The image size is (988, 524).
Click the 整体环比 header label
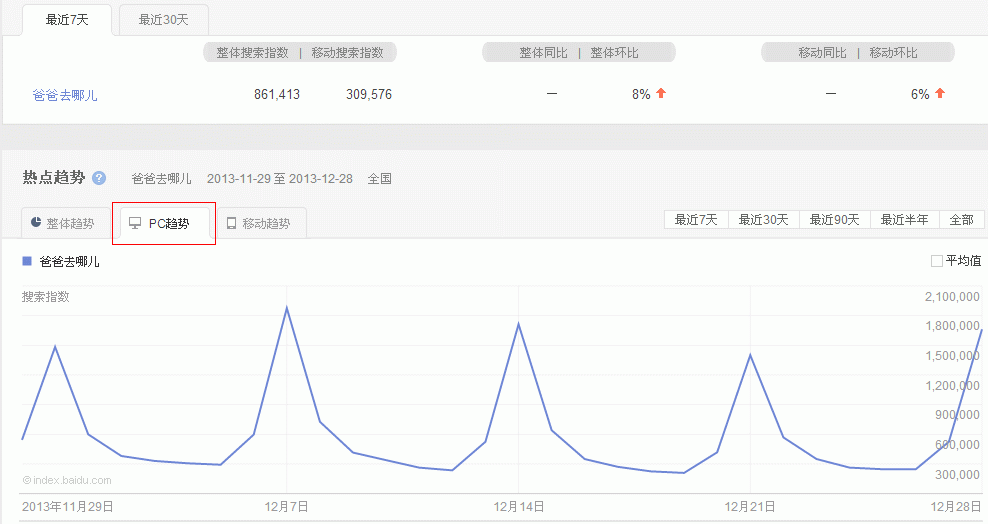(x=614, y=53)
